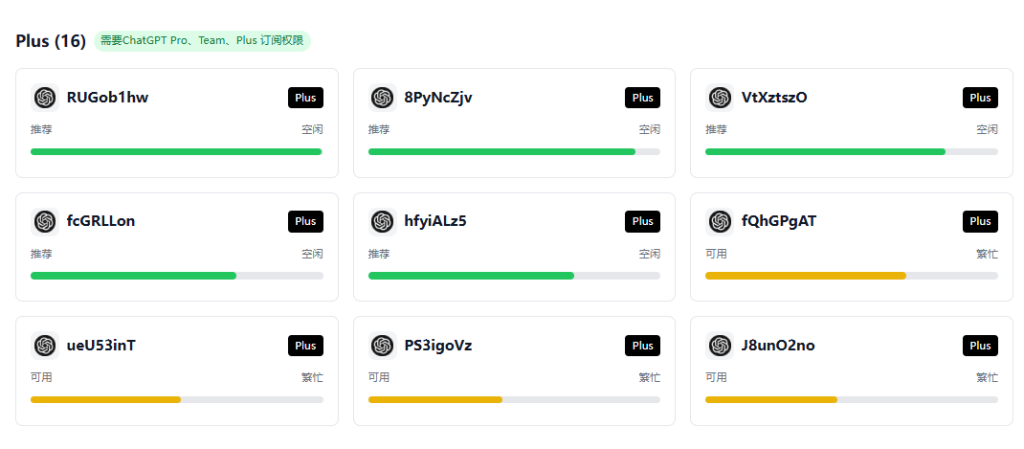Viewport: 1024px width, 449px height.
Task: Click the 繁忙 status label on fQhGPgAT card
Action: point(986,254)
